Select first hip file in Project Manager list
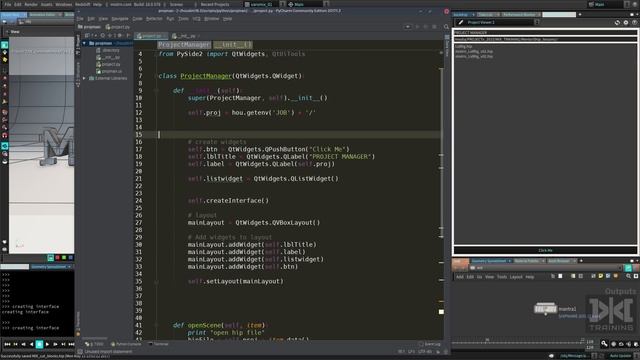 [x=464, y=47]
